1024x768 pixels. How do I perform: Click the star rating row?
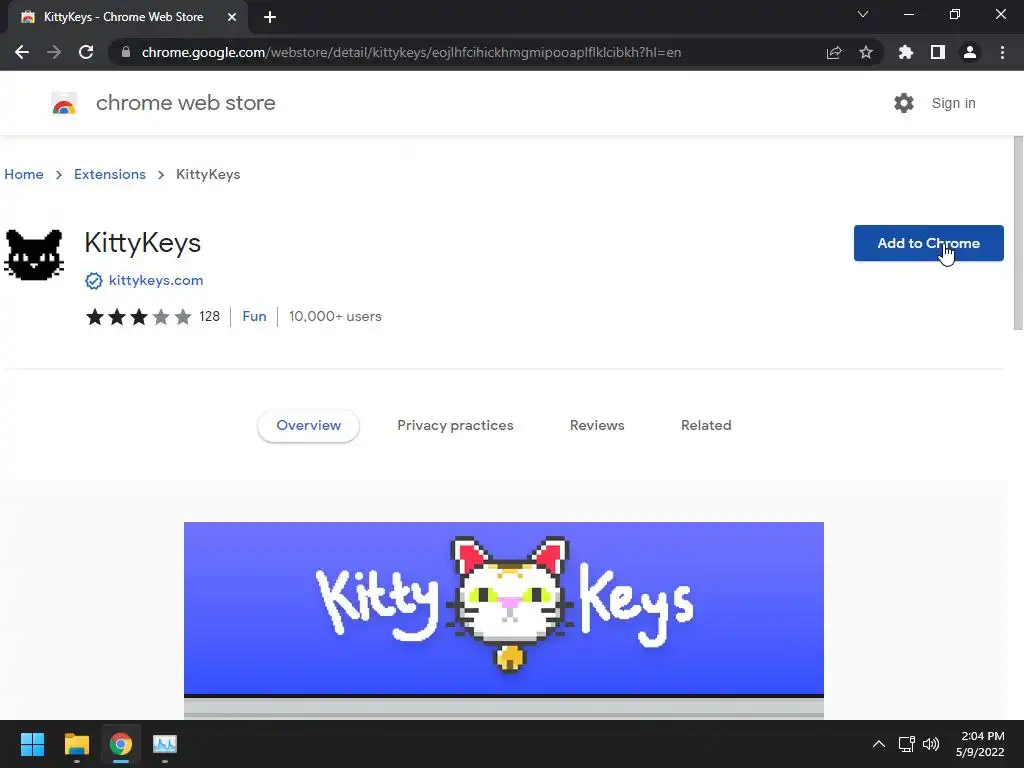(x=138, y=317)
